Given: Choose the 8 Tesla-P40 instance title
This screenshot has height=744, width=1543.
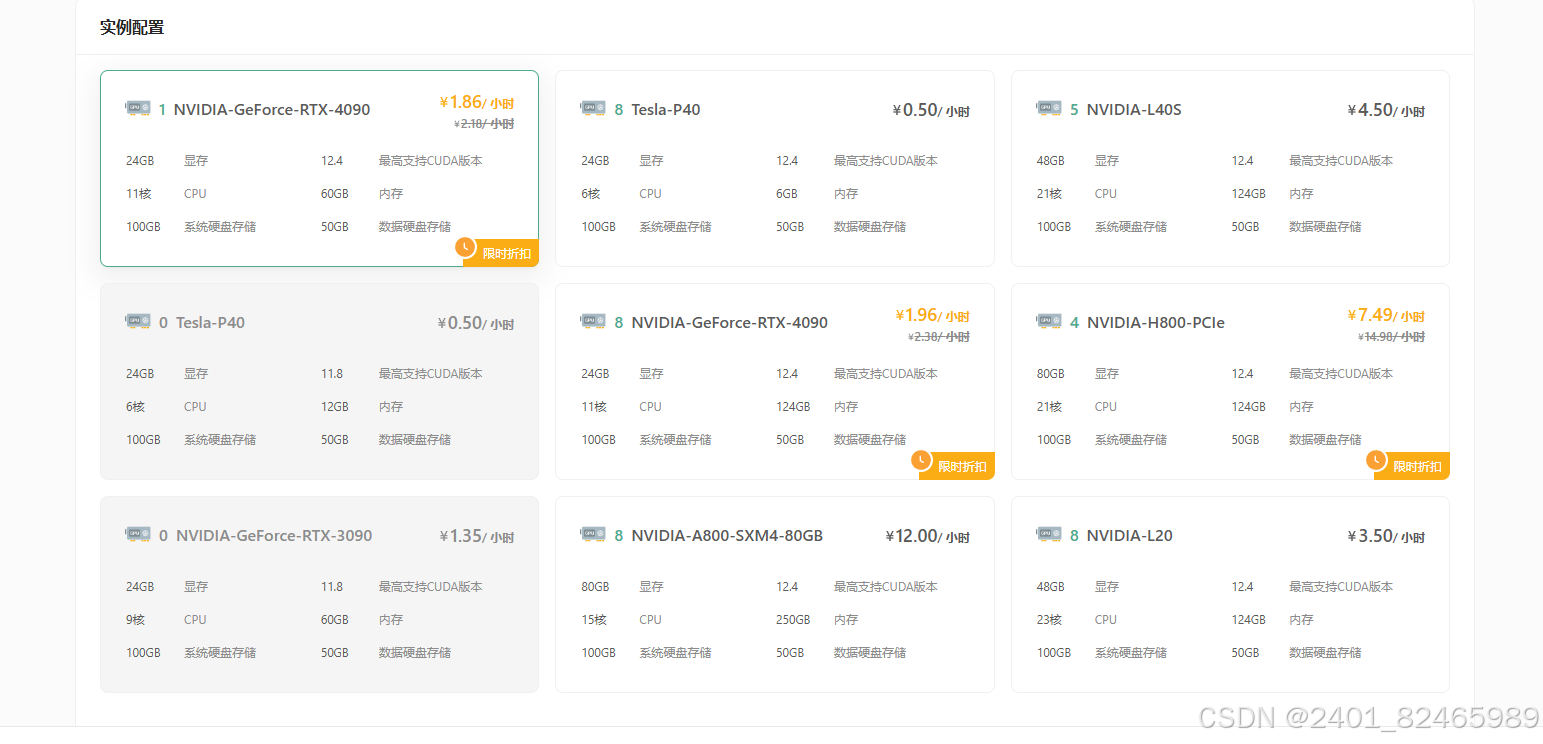Looking at the screenshot, I should pyautogui.click(x=657, y=110).
